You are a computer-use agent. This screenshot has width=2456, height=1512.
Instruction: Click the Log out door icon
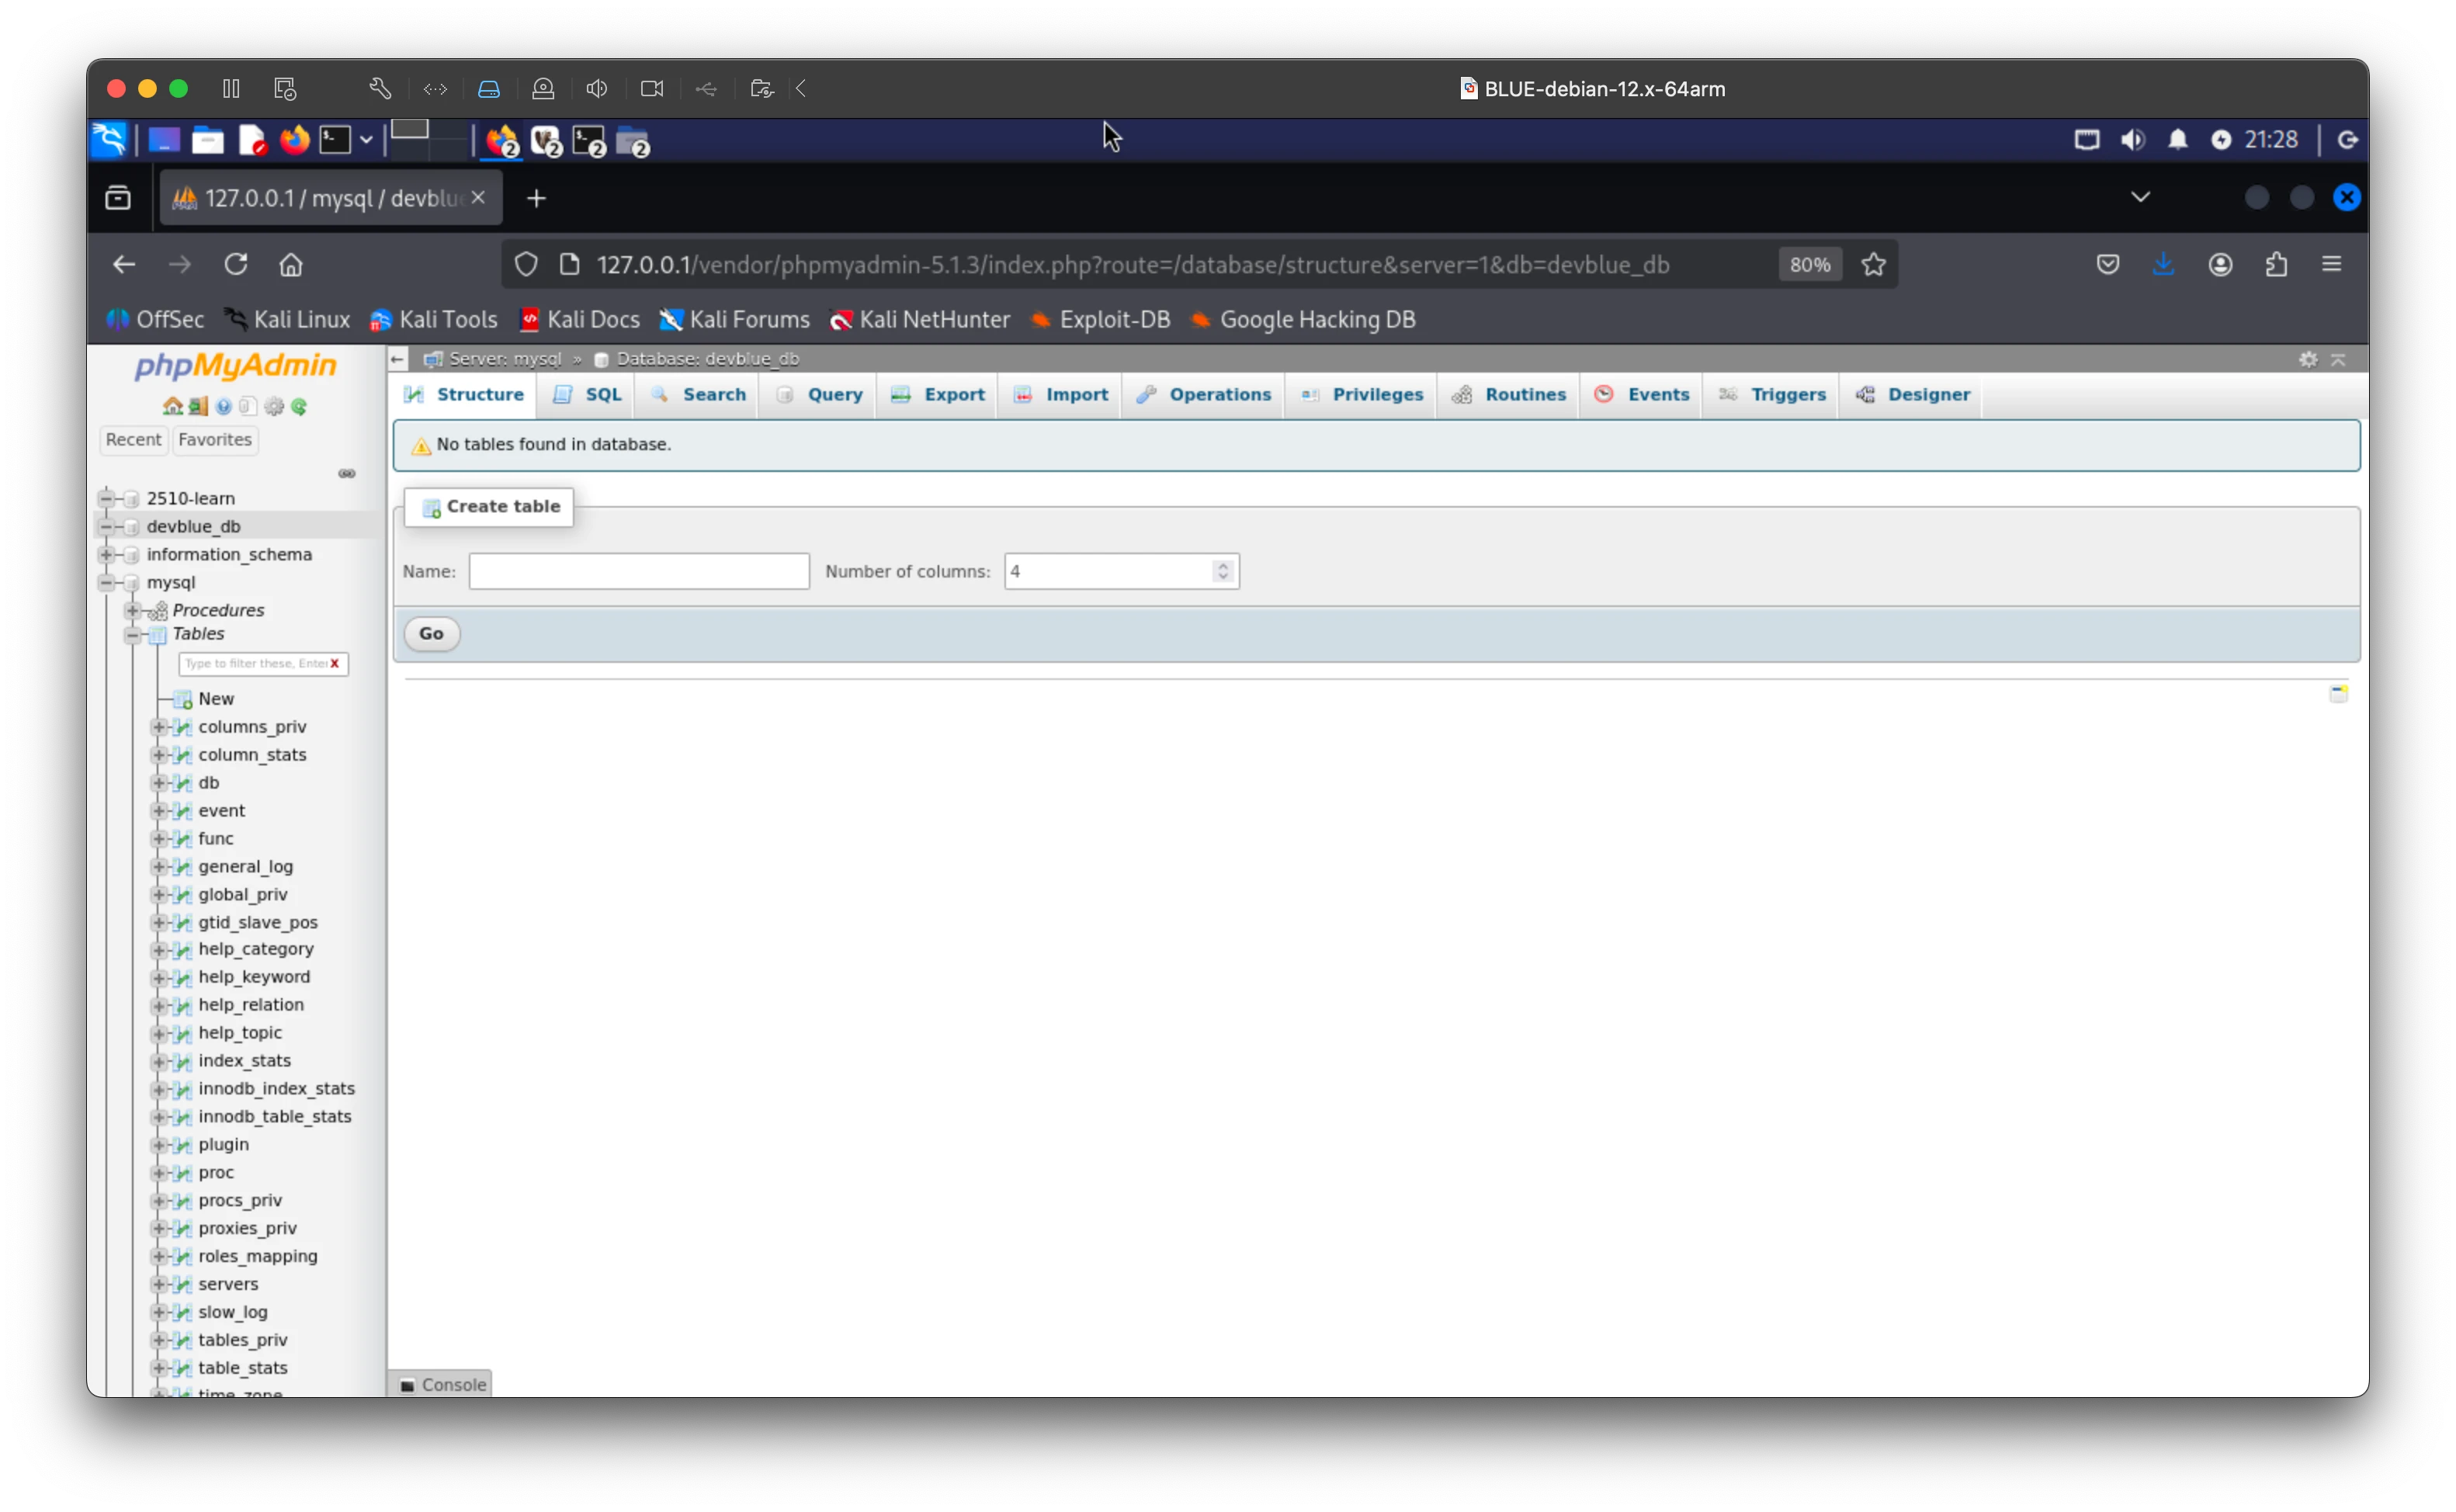198,406
